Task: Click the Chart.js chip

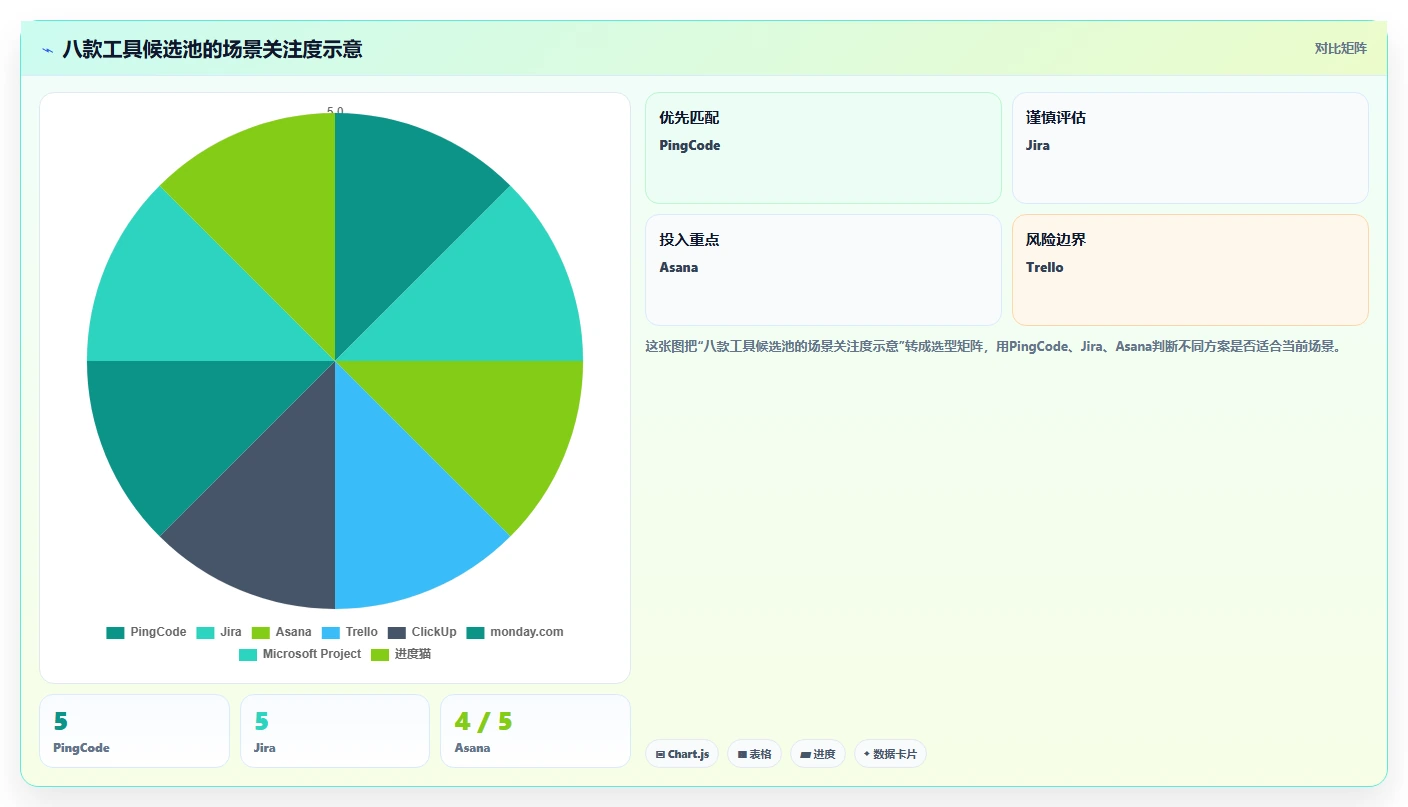Action: [x=682, y=754]
